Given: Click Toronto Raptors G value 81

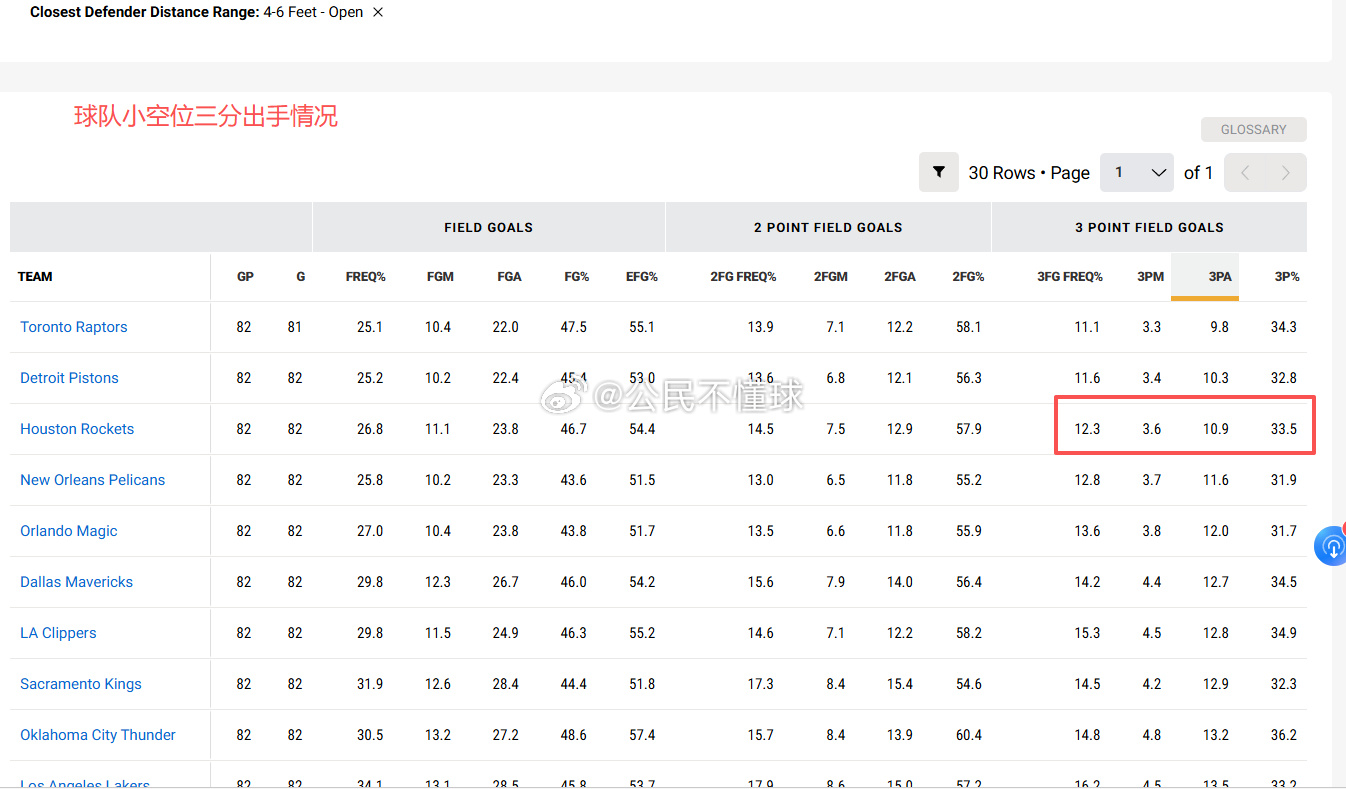Looking at the screenshot, I should click(295, 327).
